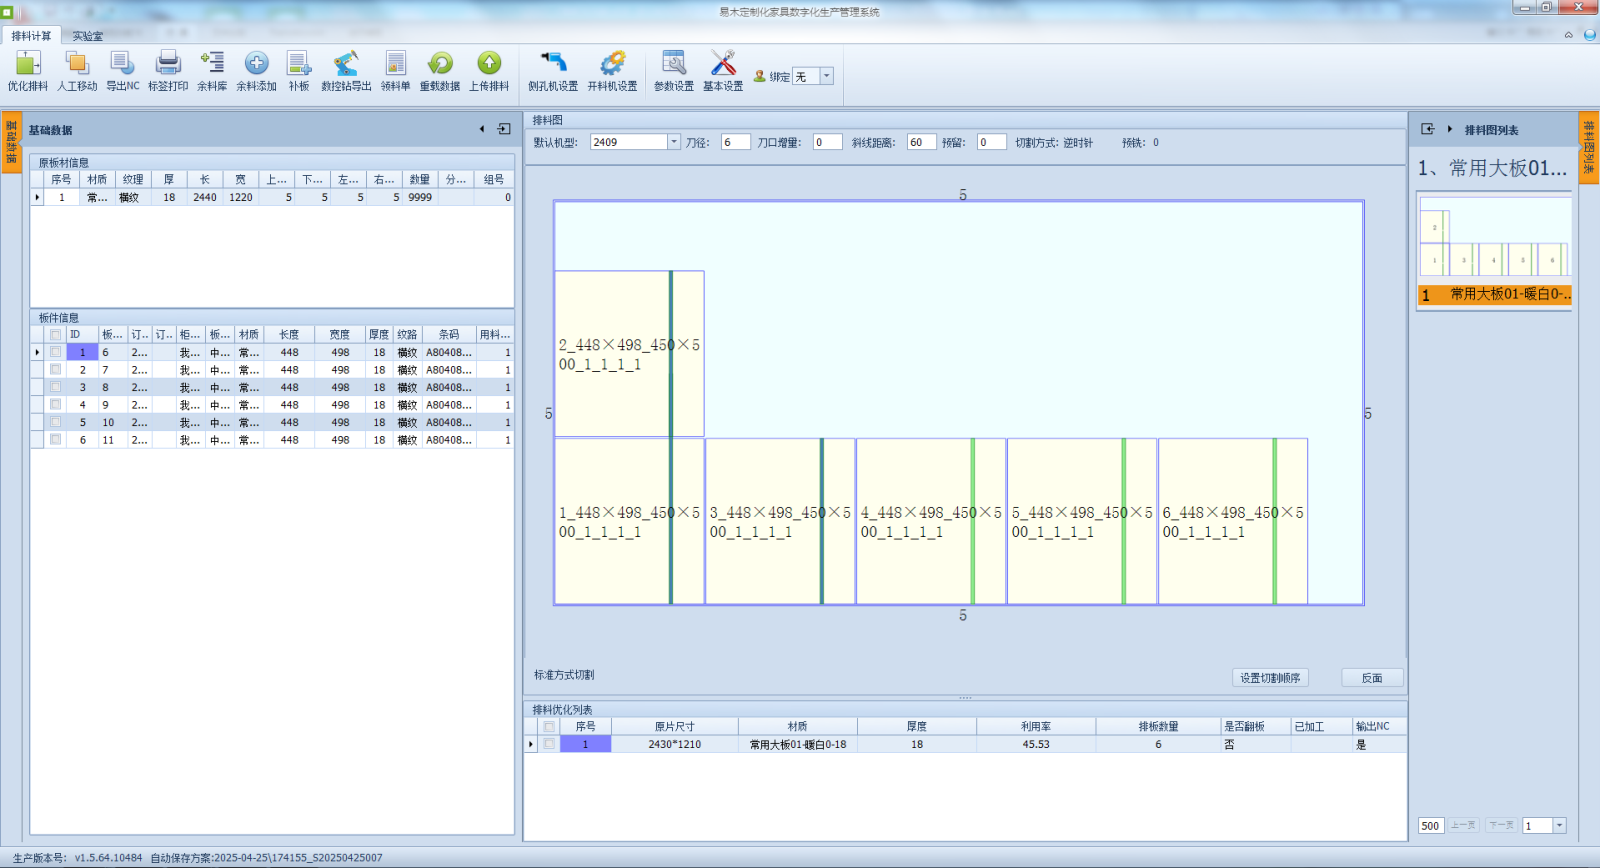The height and width of the screenshot is (868, 1600).
Task: Click the 2440 length cell in 原板材信息
Action: [x=204, y=198]
